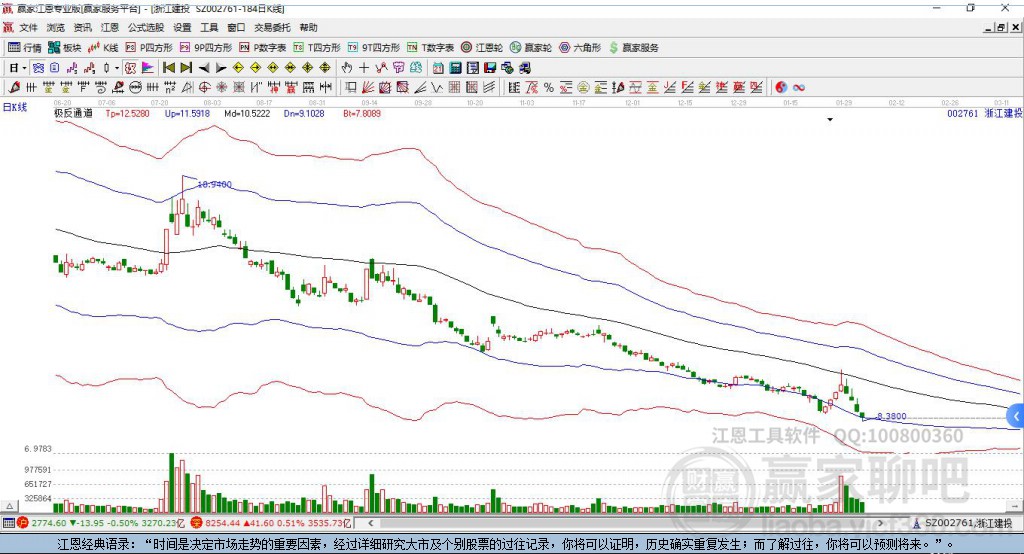
Task: Click the 8.3800 low price label
Action: (x=891, y=416)
